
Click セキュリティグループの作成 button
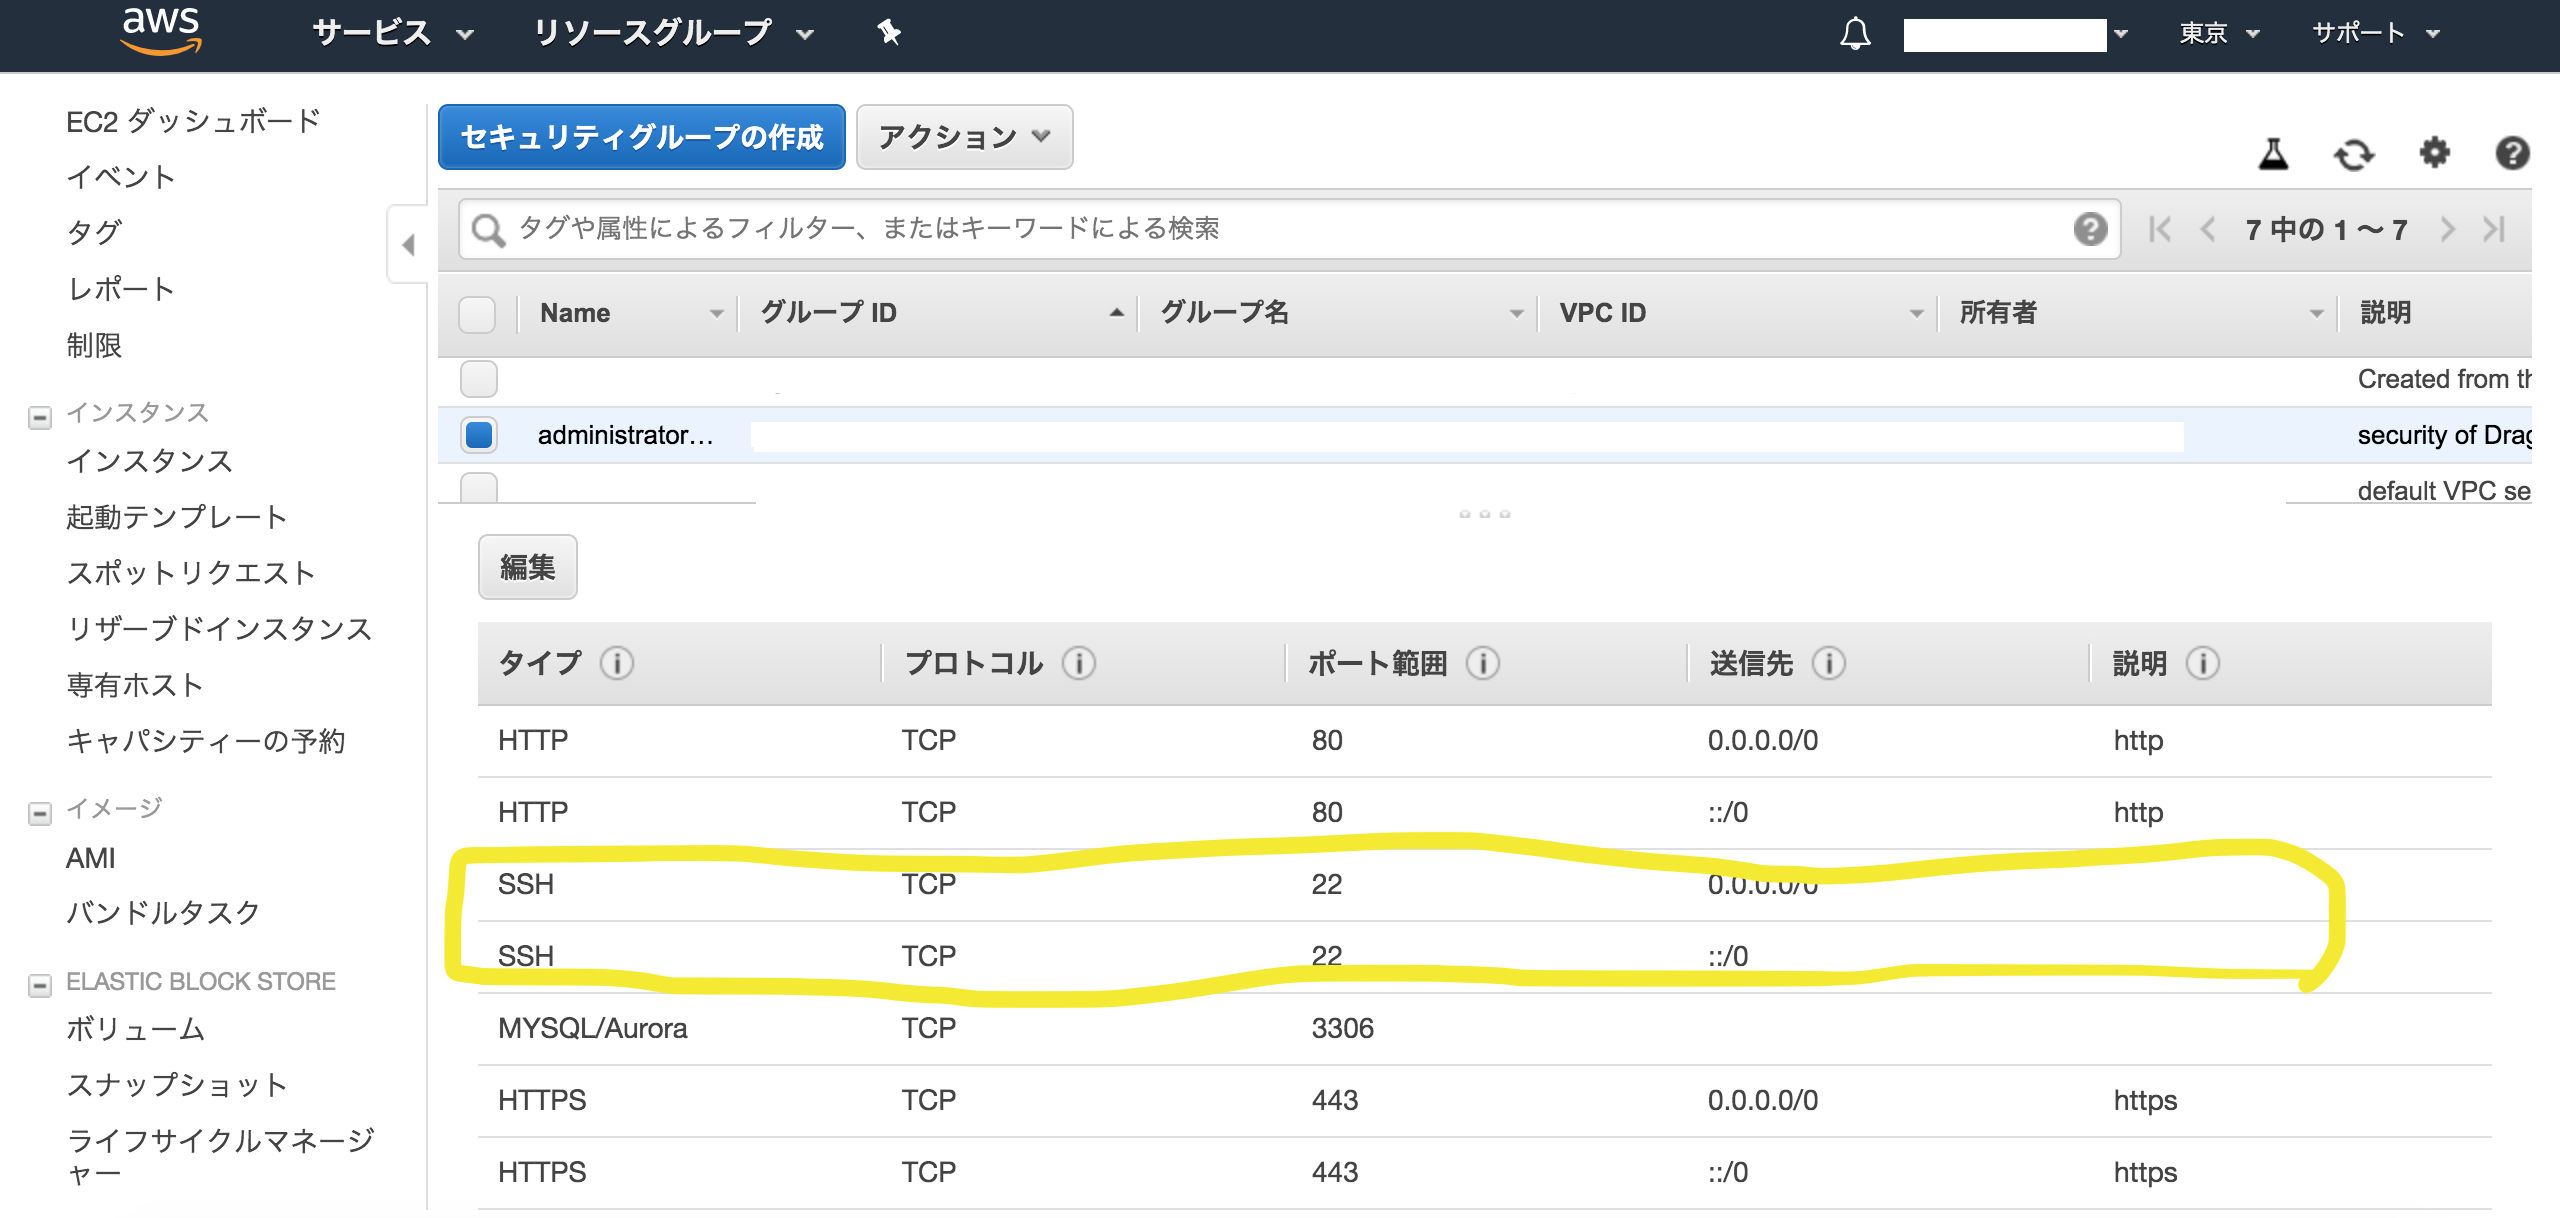[x=641, y=137]
